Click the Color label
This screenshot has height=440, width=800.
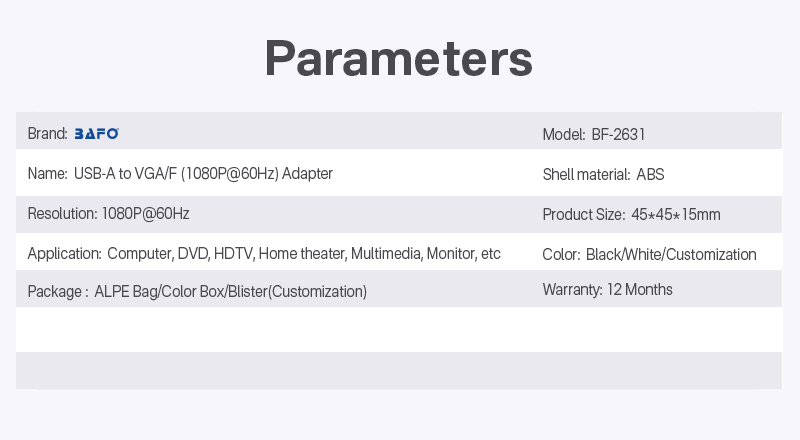coord(561,254)
